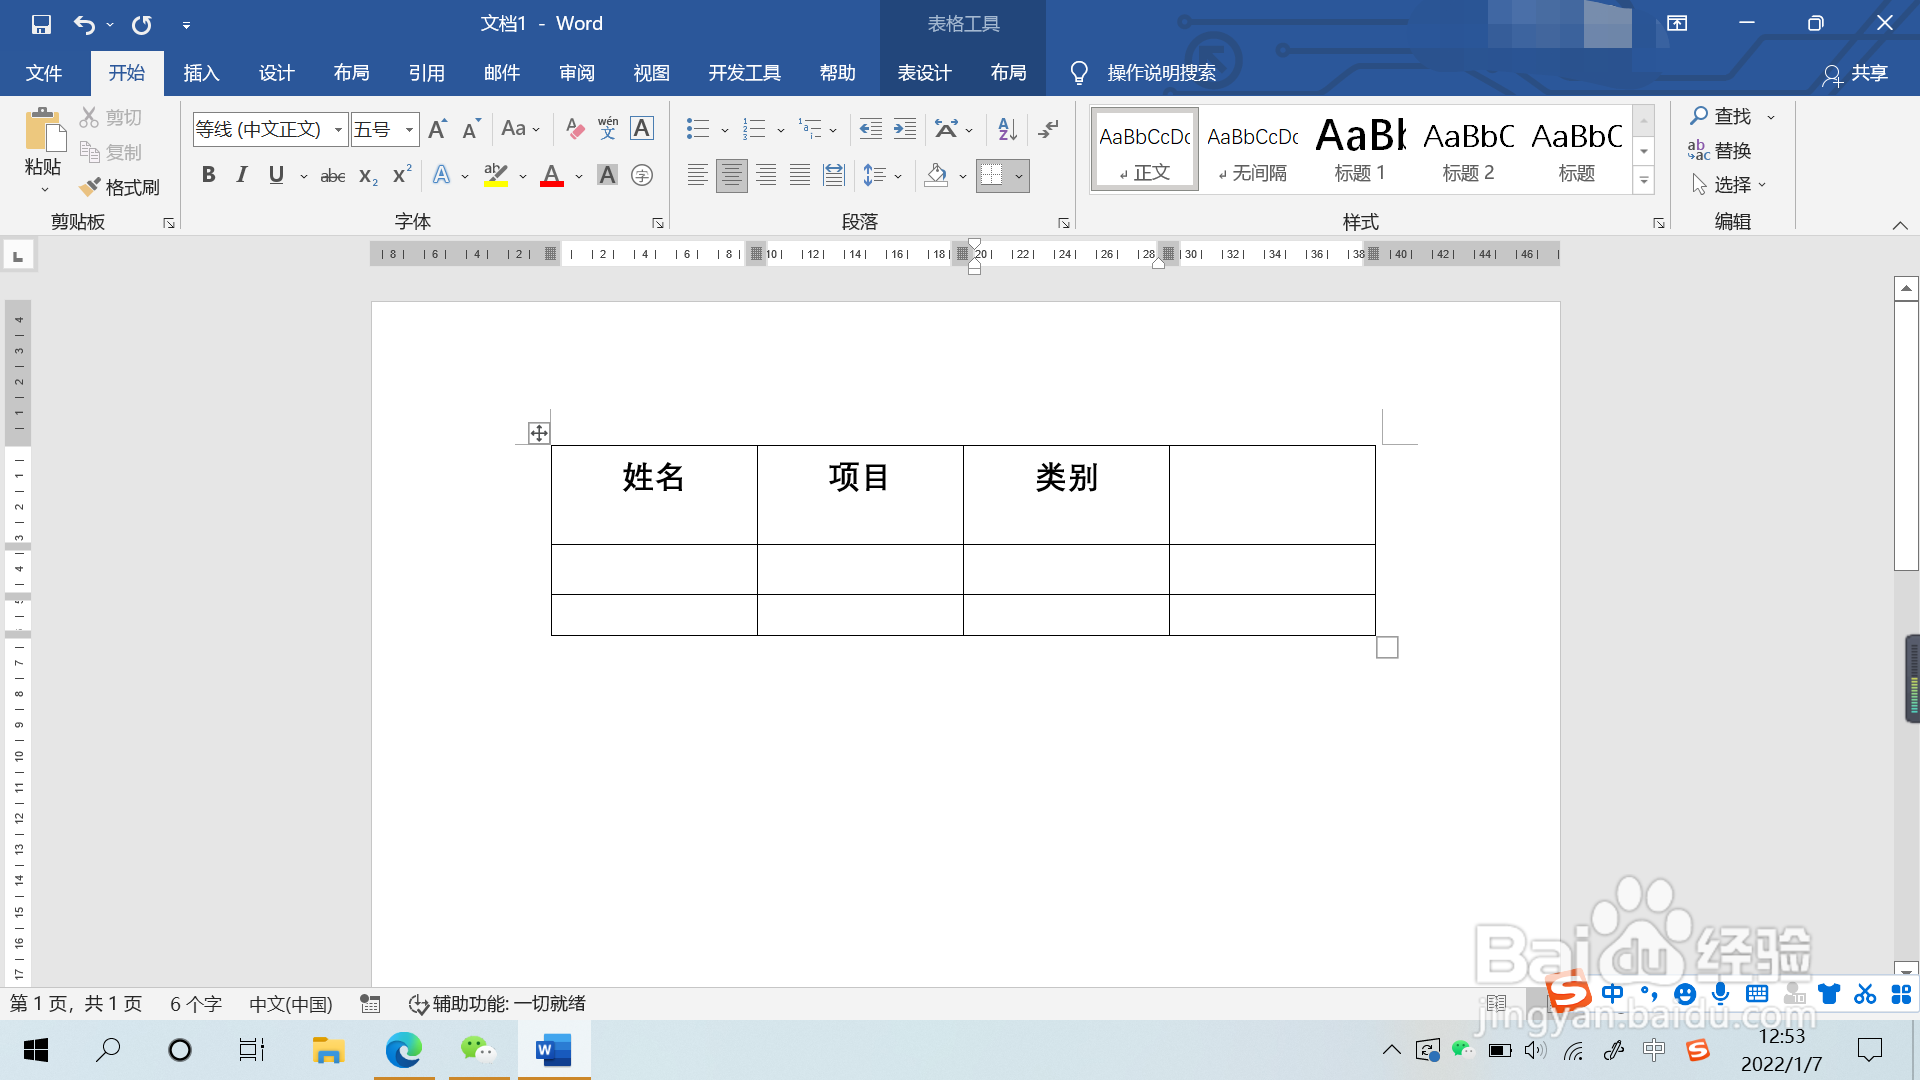Toggle italic formatting
The image size is (1920, 1080).
point(240,175)
